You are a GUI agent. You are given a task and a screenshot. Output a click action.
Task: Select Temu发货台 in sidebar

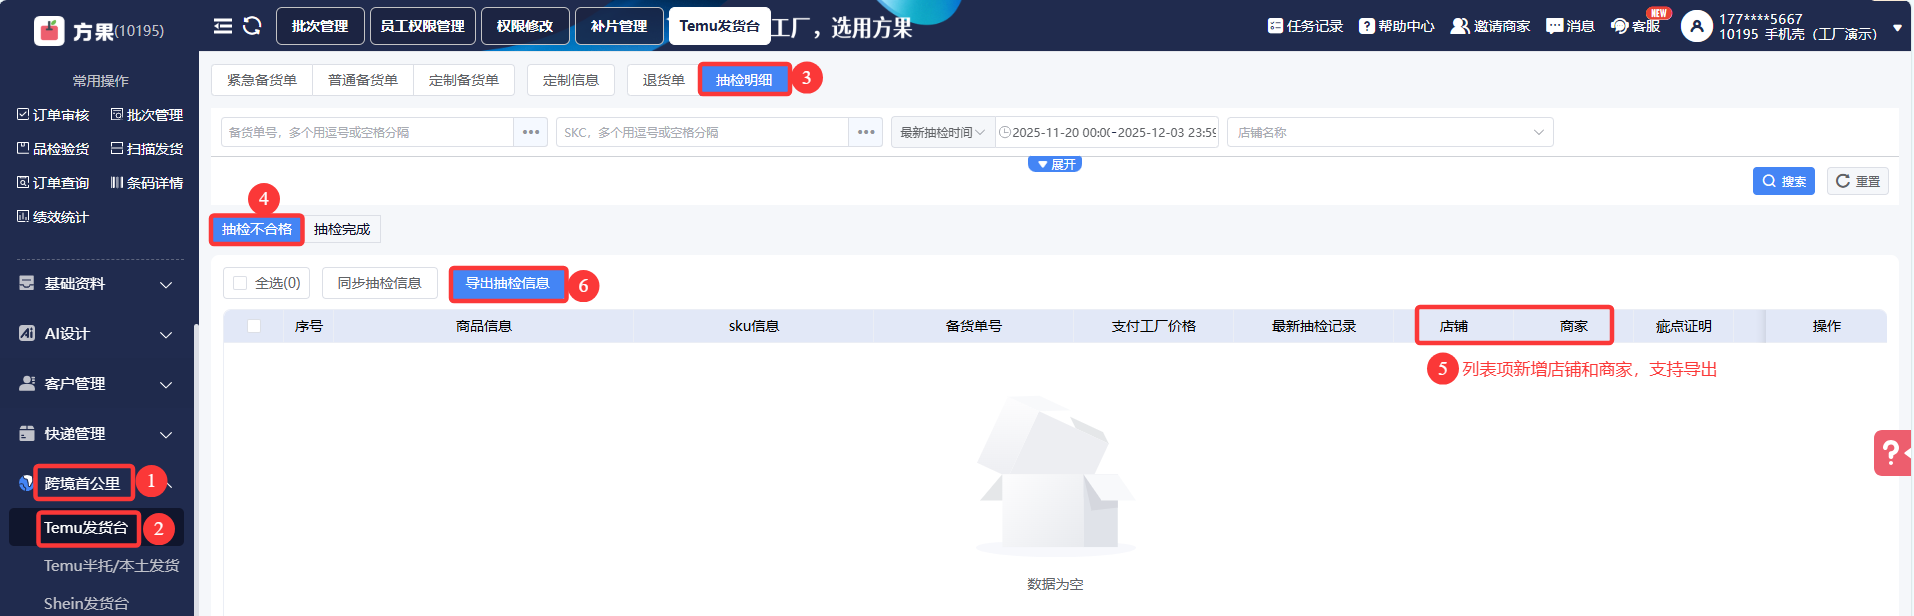[x=86, y=528]
